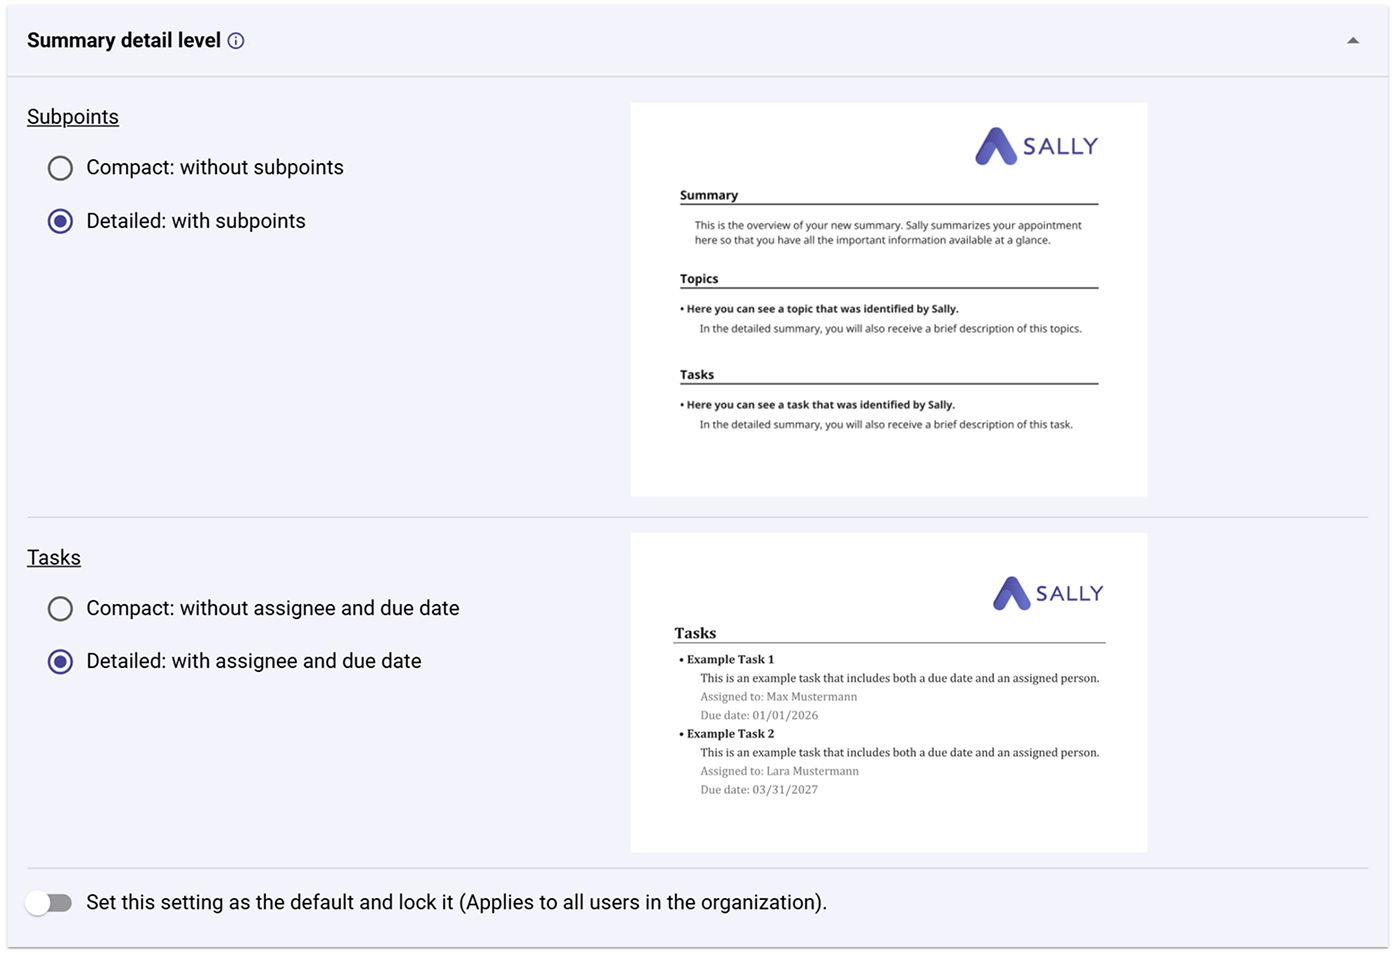Click the Summary heading in the preview
The width and height of the screenshot is (1396, 955).
pyautogui.click(x=709, y=195)
